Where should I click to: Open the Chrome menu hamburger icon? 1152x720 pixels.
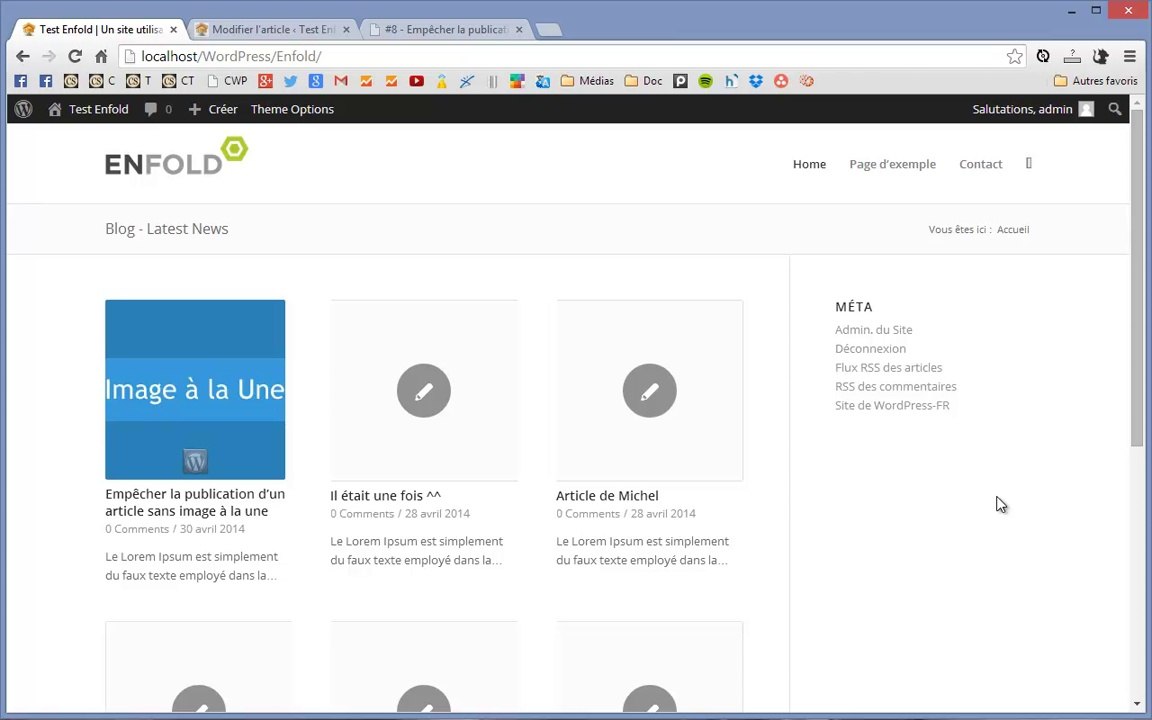(1130, 56)
